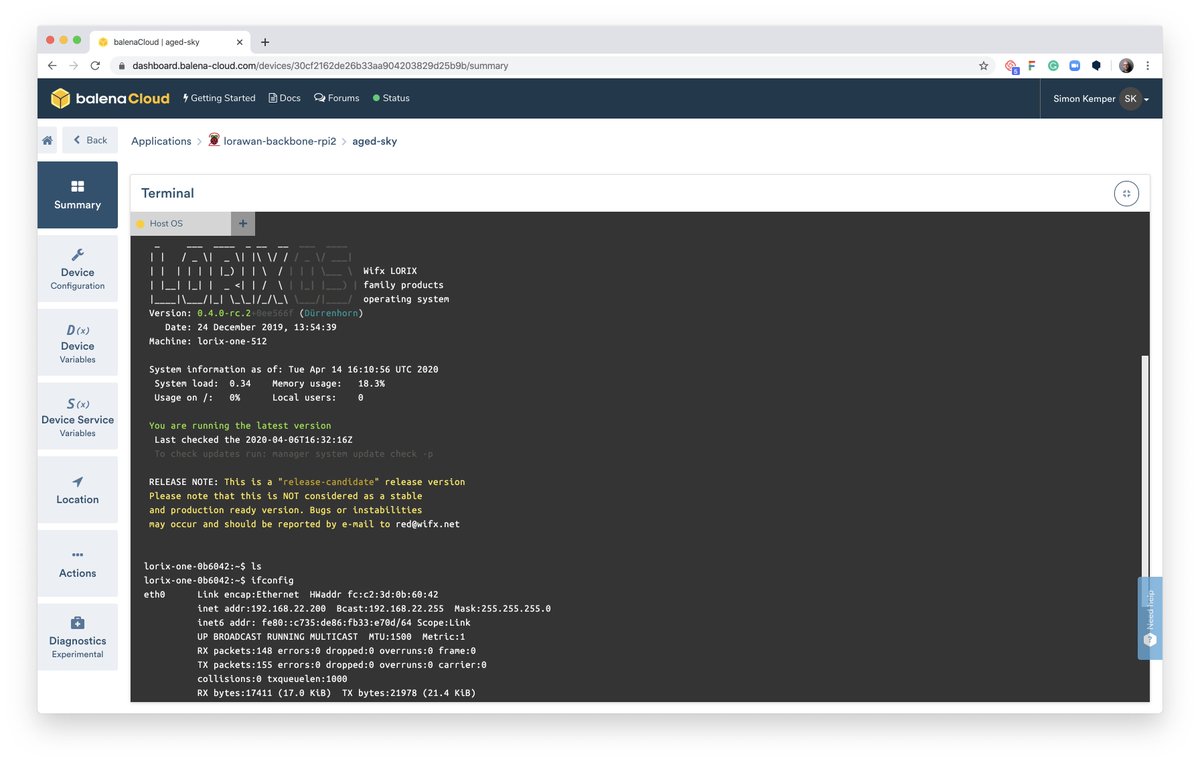
Task: Add a new terminal session tab
Action: click(243, 223)
